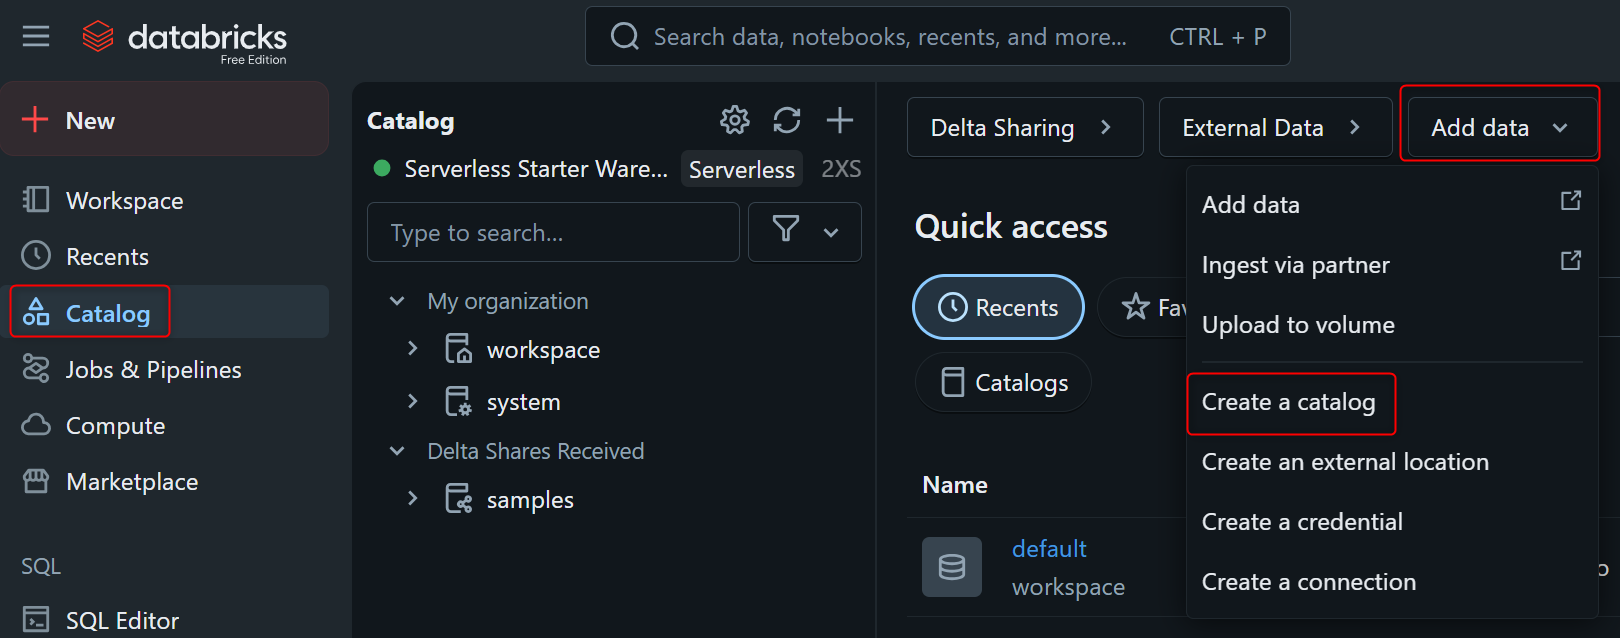Select Add data menu option

1391,205
